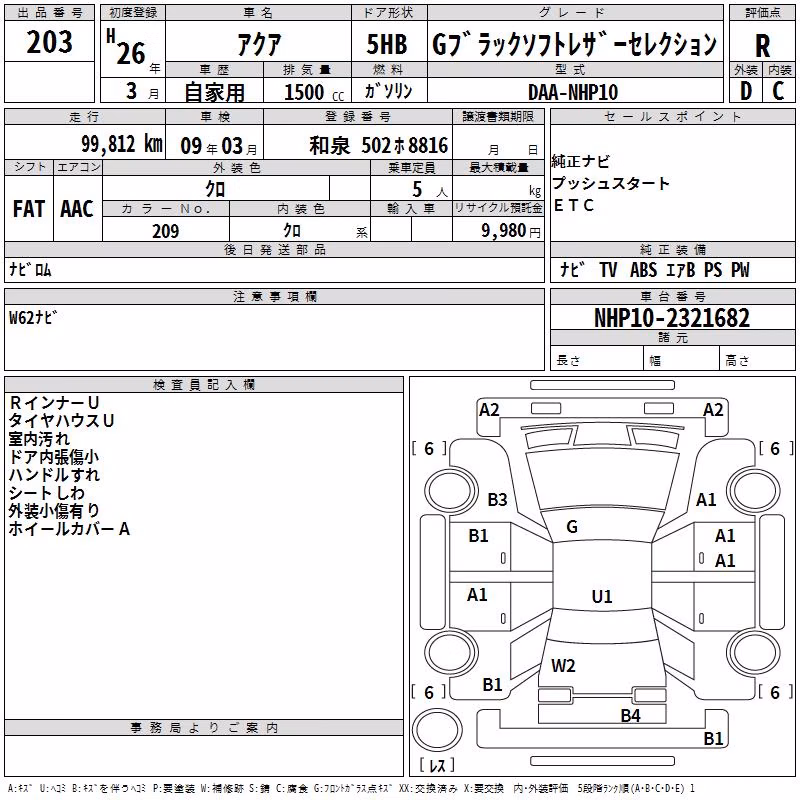Click the interior grade C
Viewport: 800px width, 800px height.
[x=778, y=91]
